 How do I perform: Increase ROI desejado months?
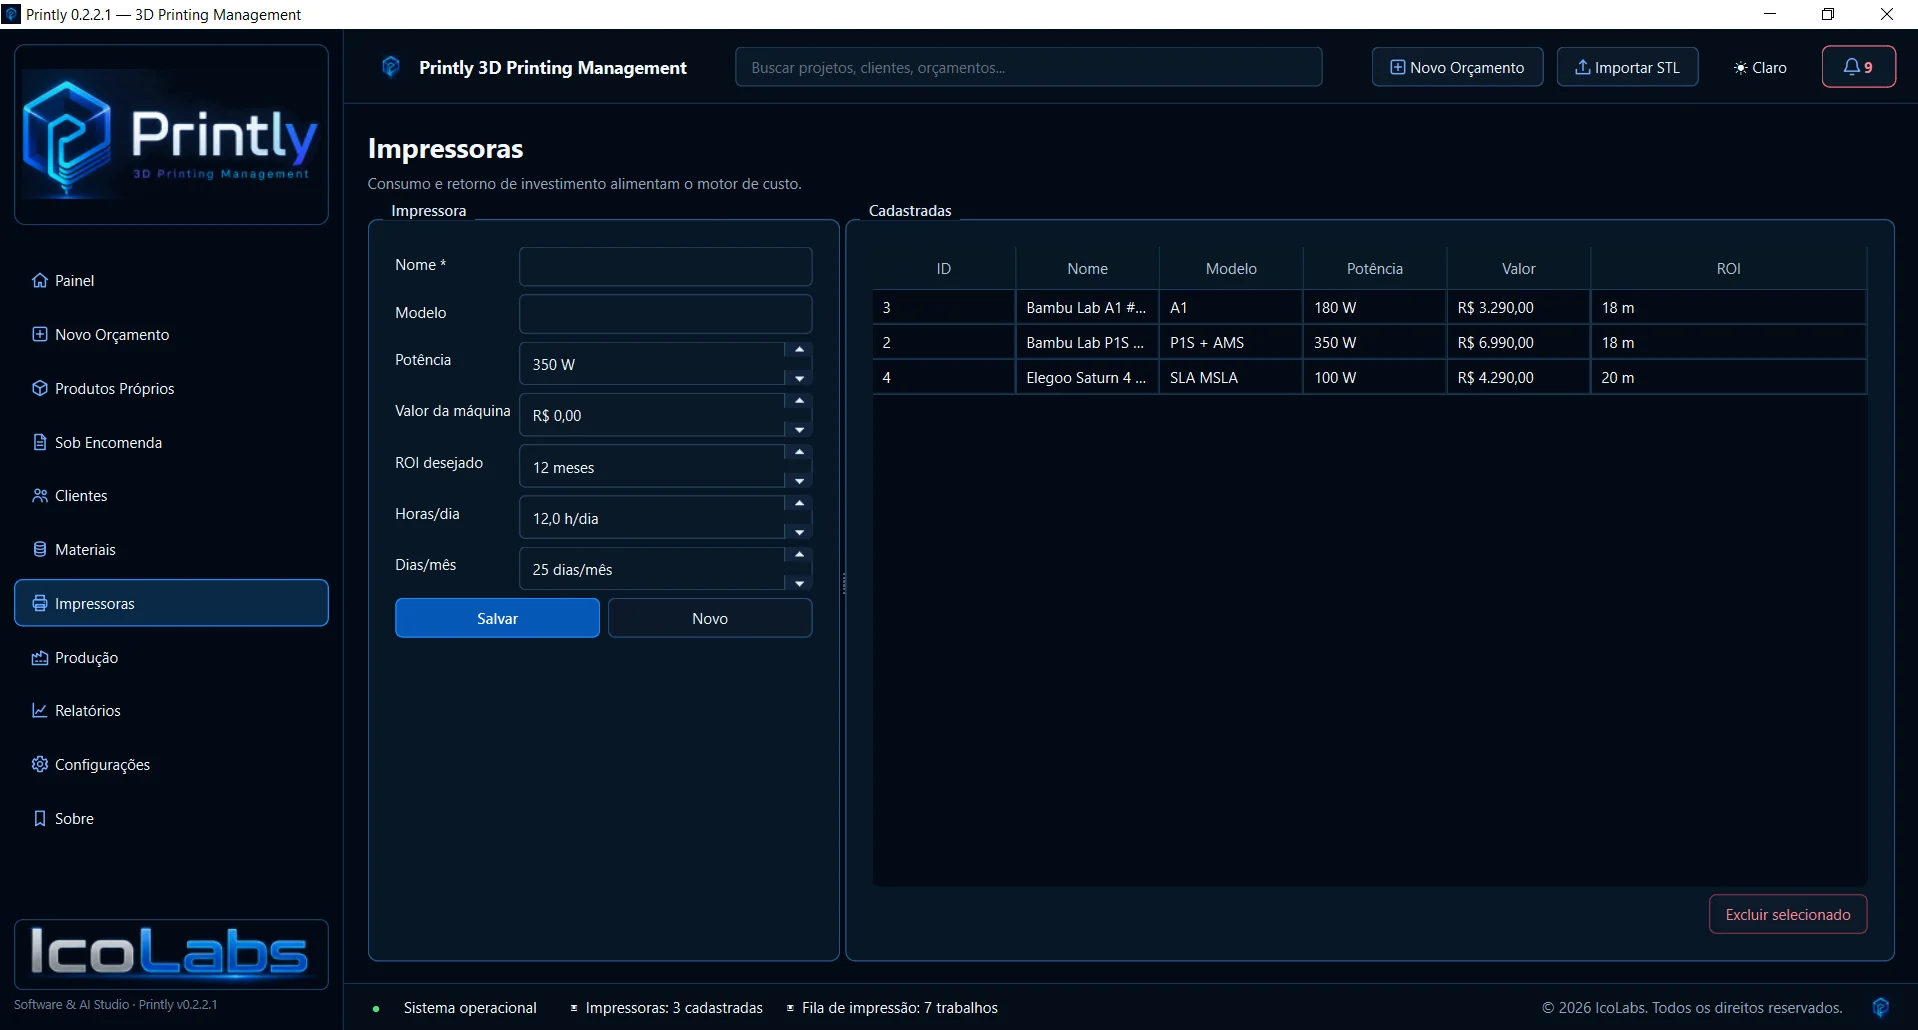pos(799,453)
